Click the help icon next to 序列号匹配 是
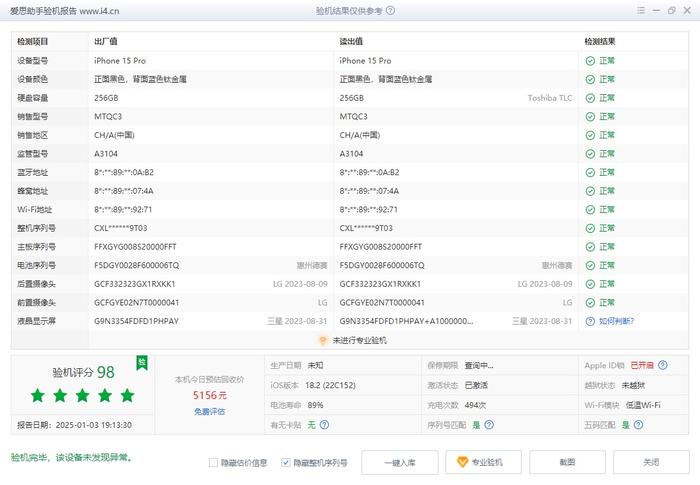This screenshot has width=700, height=485. [x=489, y=425]
